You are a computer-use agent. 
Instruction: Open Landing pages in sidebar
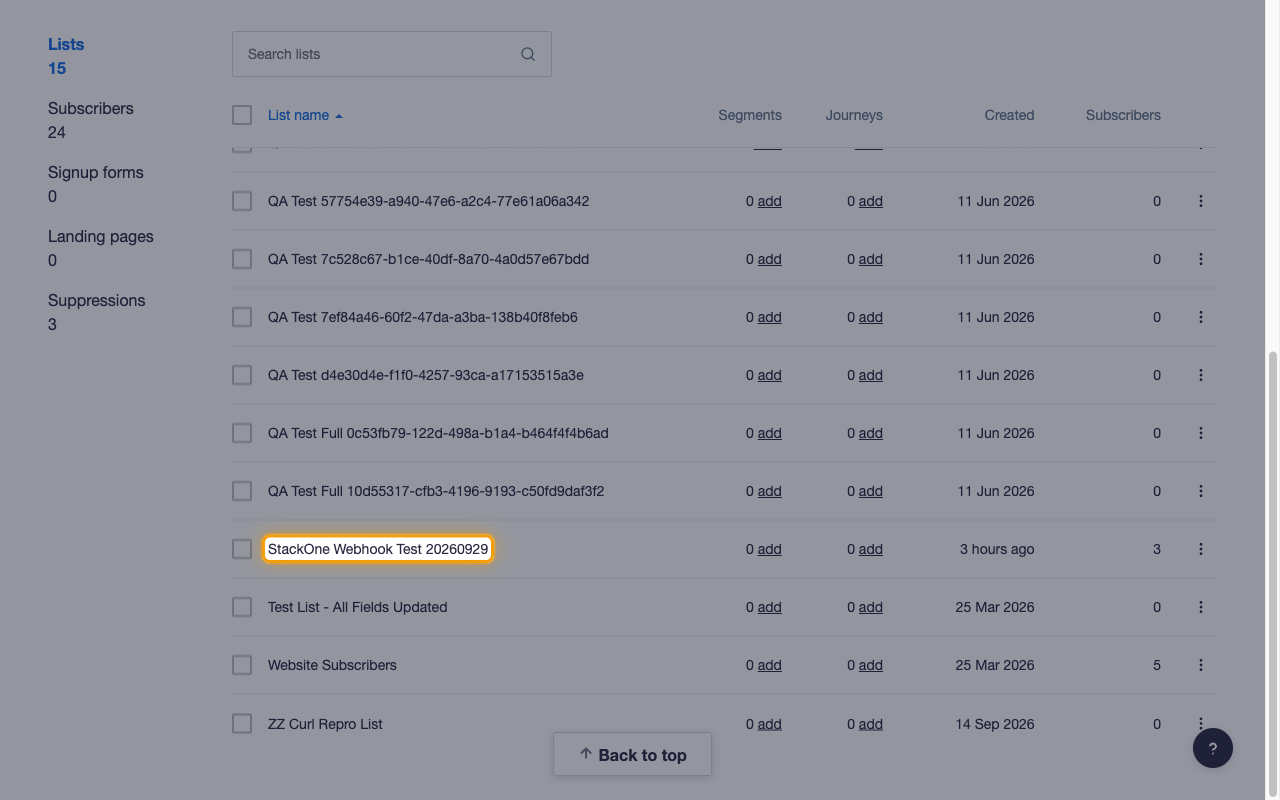pos(100,248)
